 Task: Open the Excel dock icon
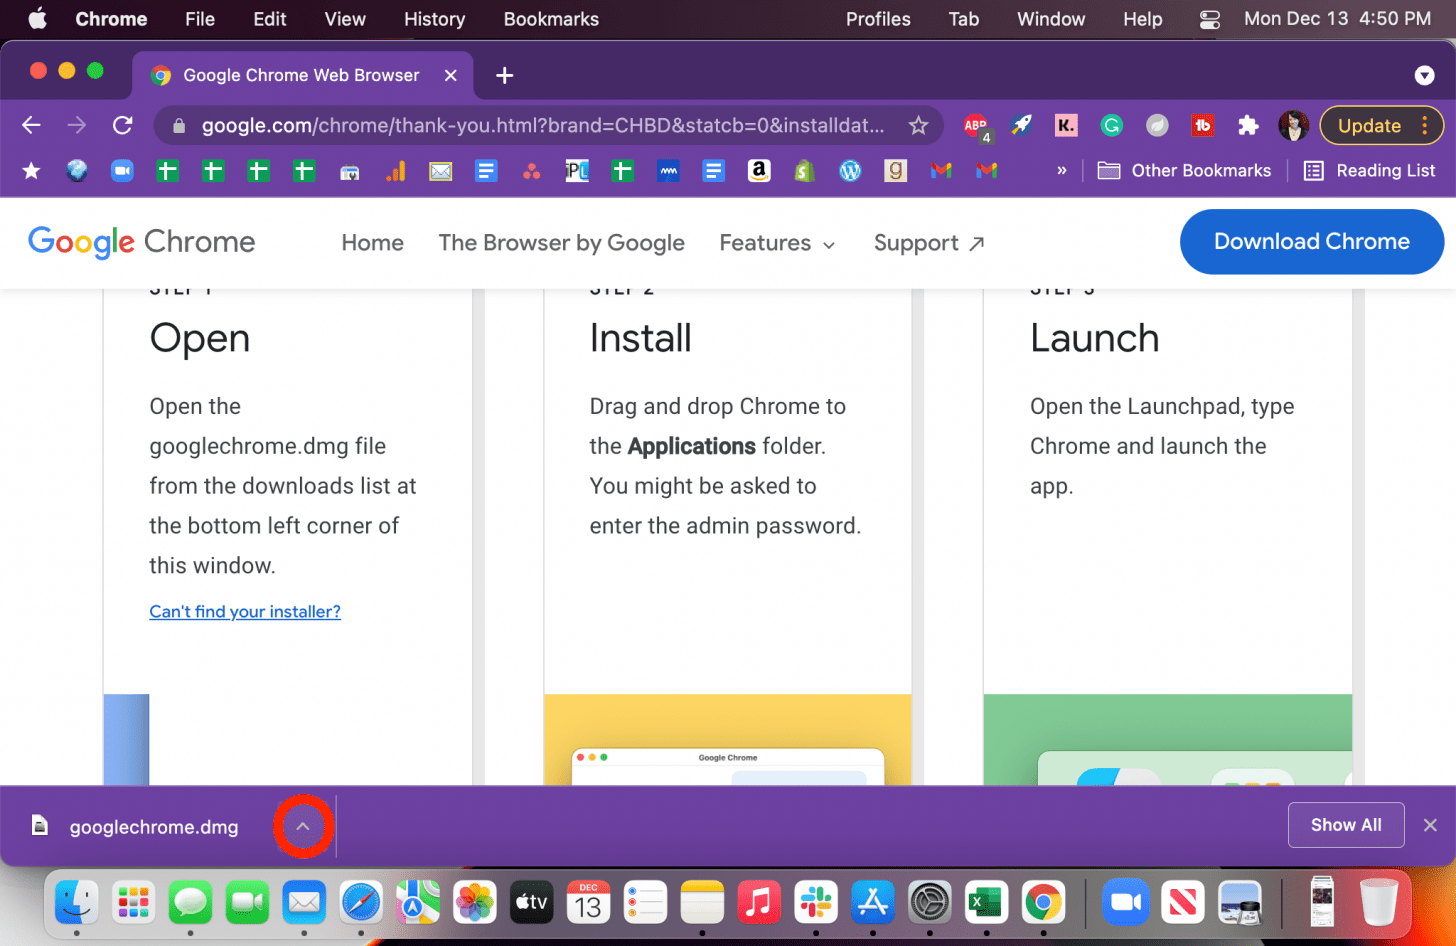pyautogui.click(x=987, y=903)
